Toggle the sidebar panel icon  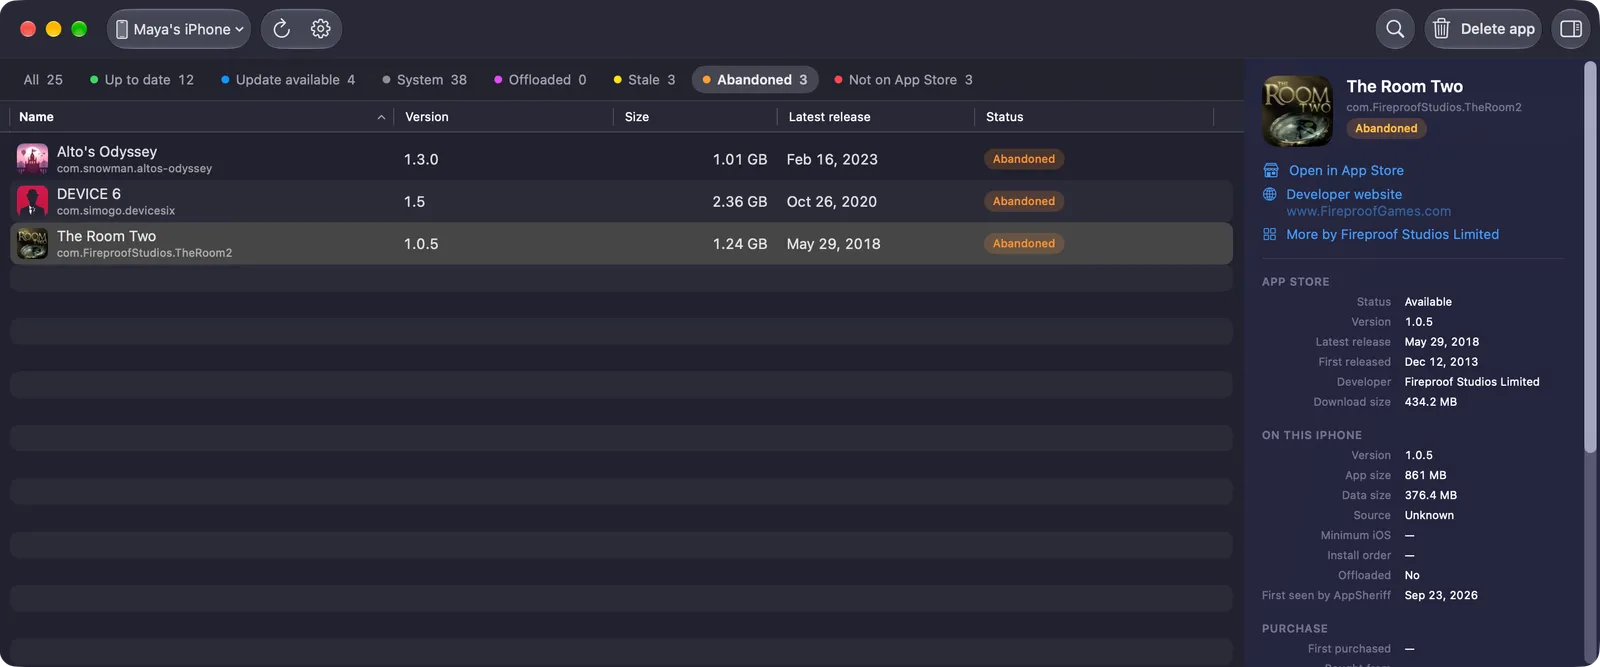1571,29
